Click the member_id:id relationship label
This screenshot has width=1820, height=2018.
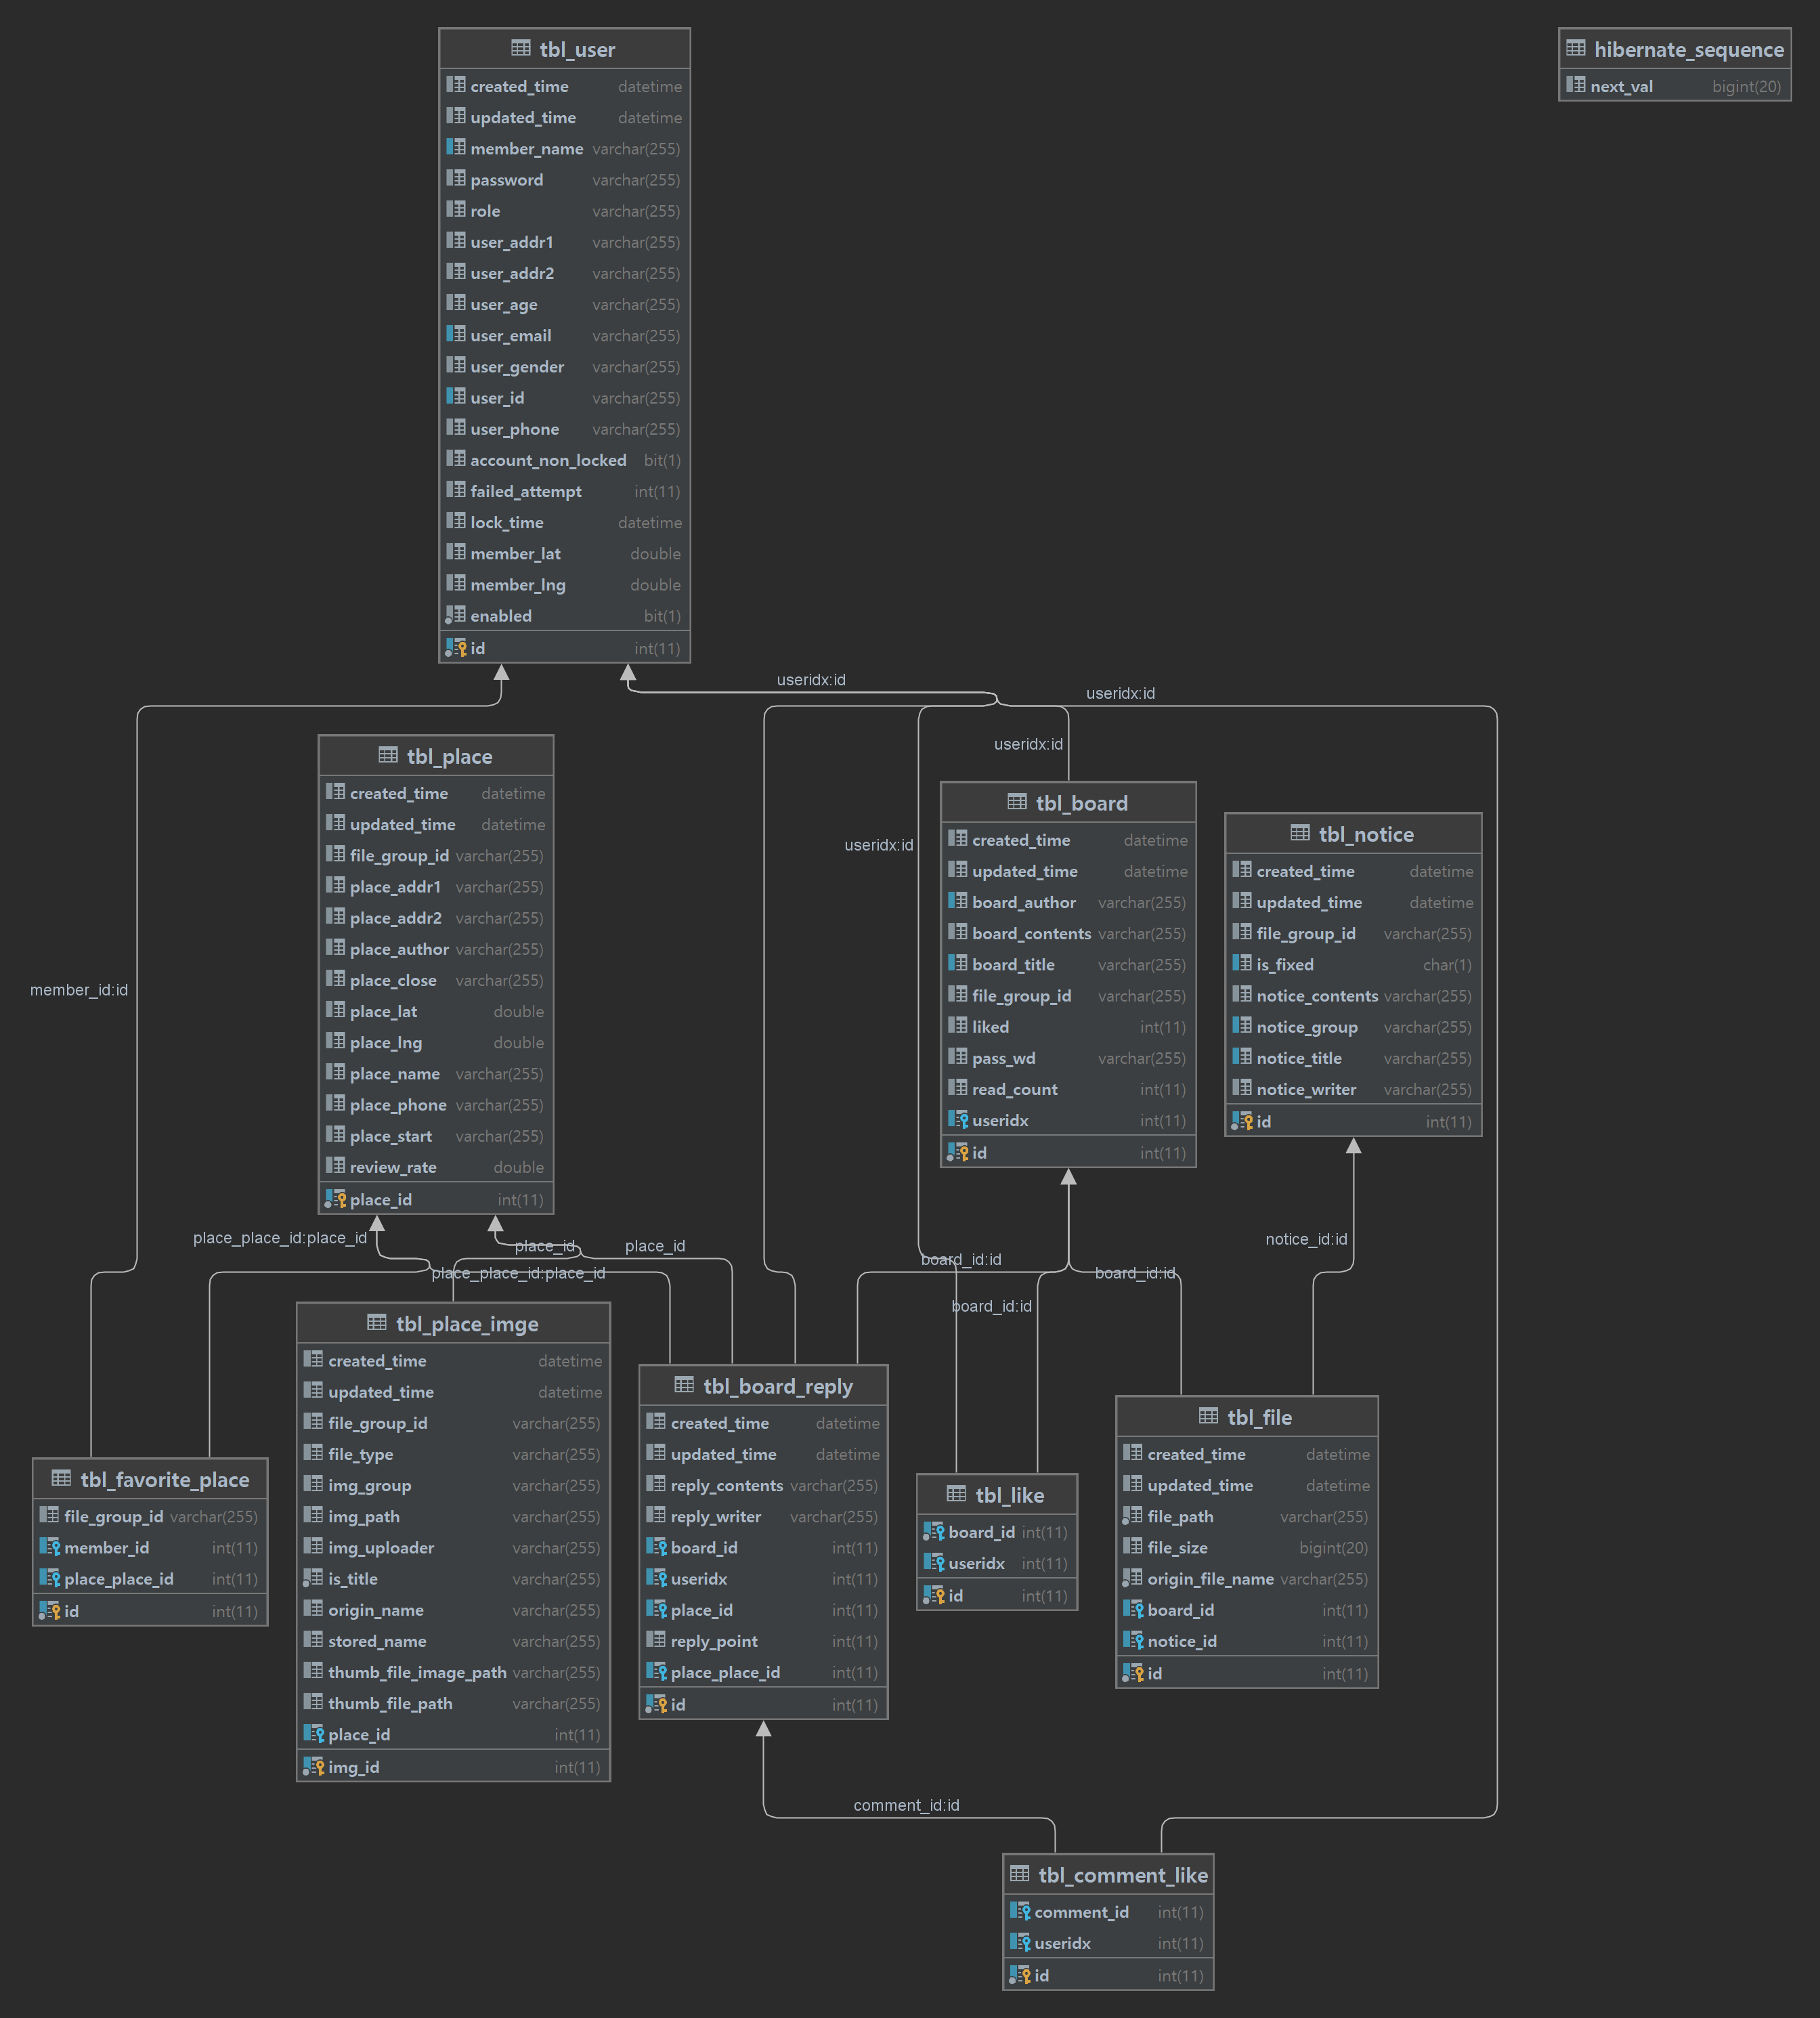[79, 990]
